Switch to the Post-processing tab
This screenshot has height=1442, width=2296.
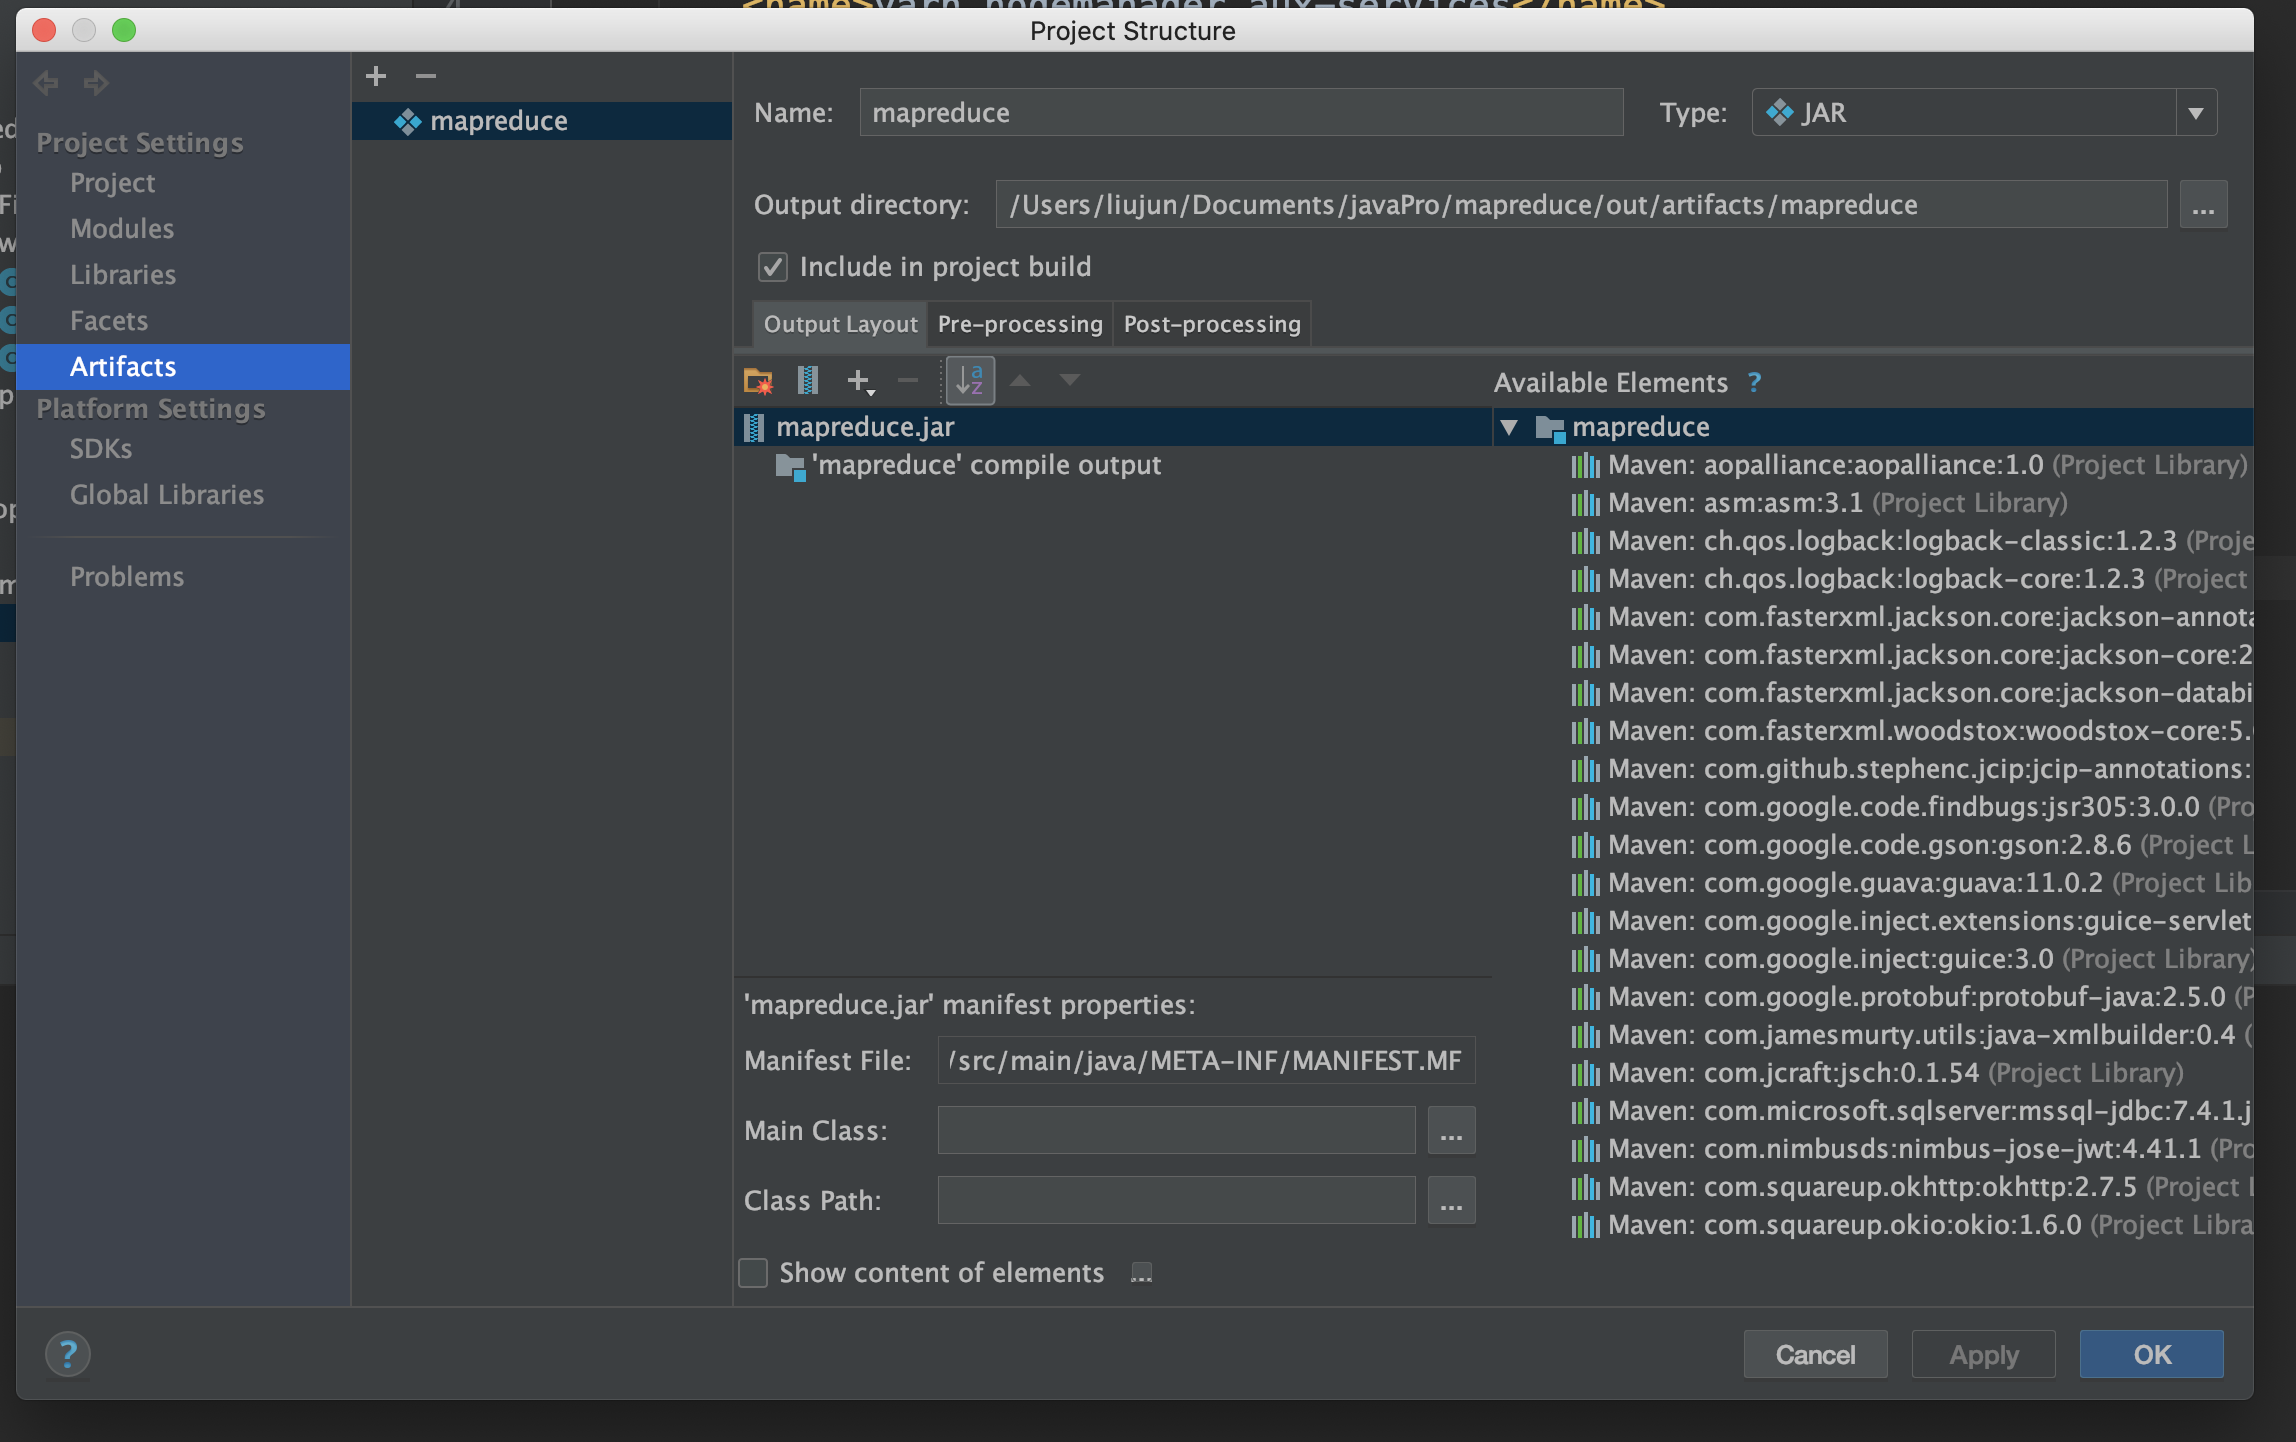pos(1211,324)
